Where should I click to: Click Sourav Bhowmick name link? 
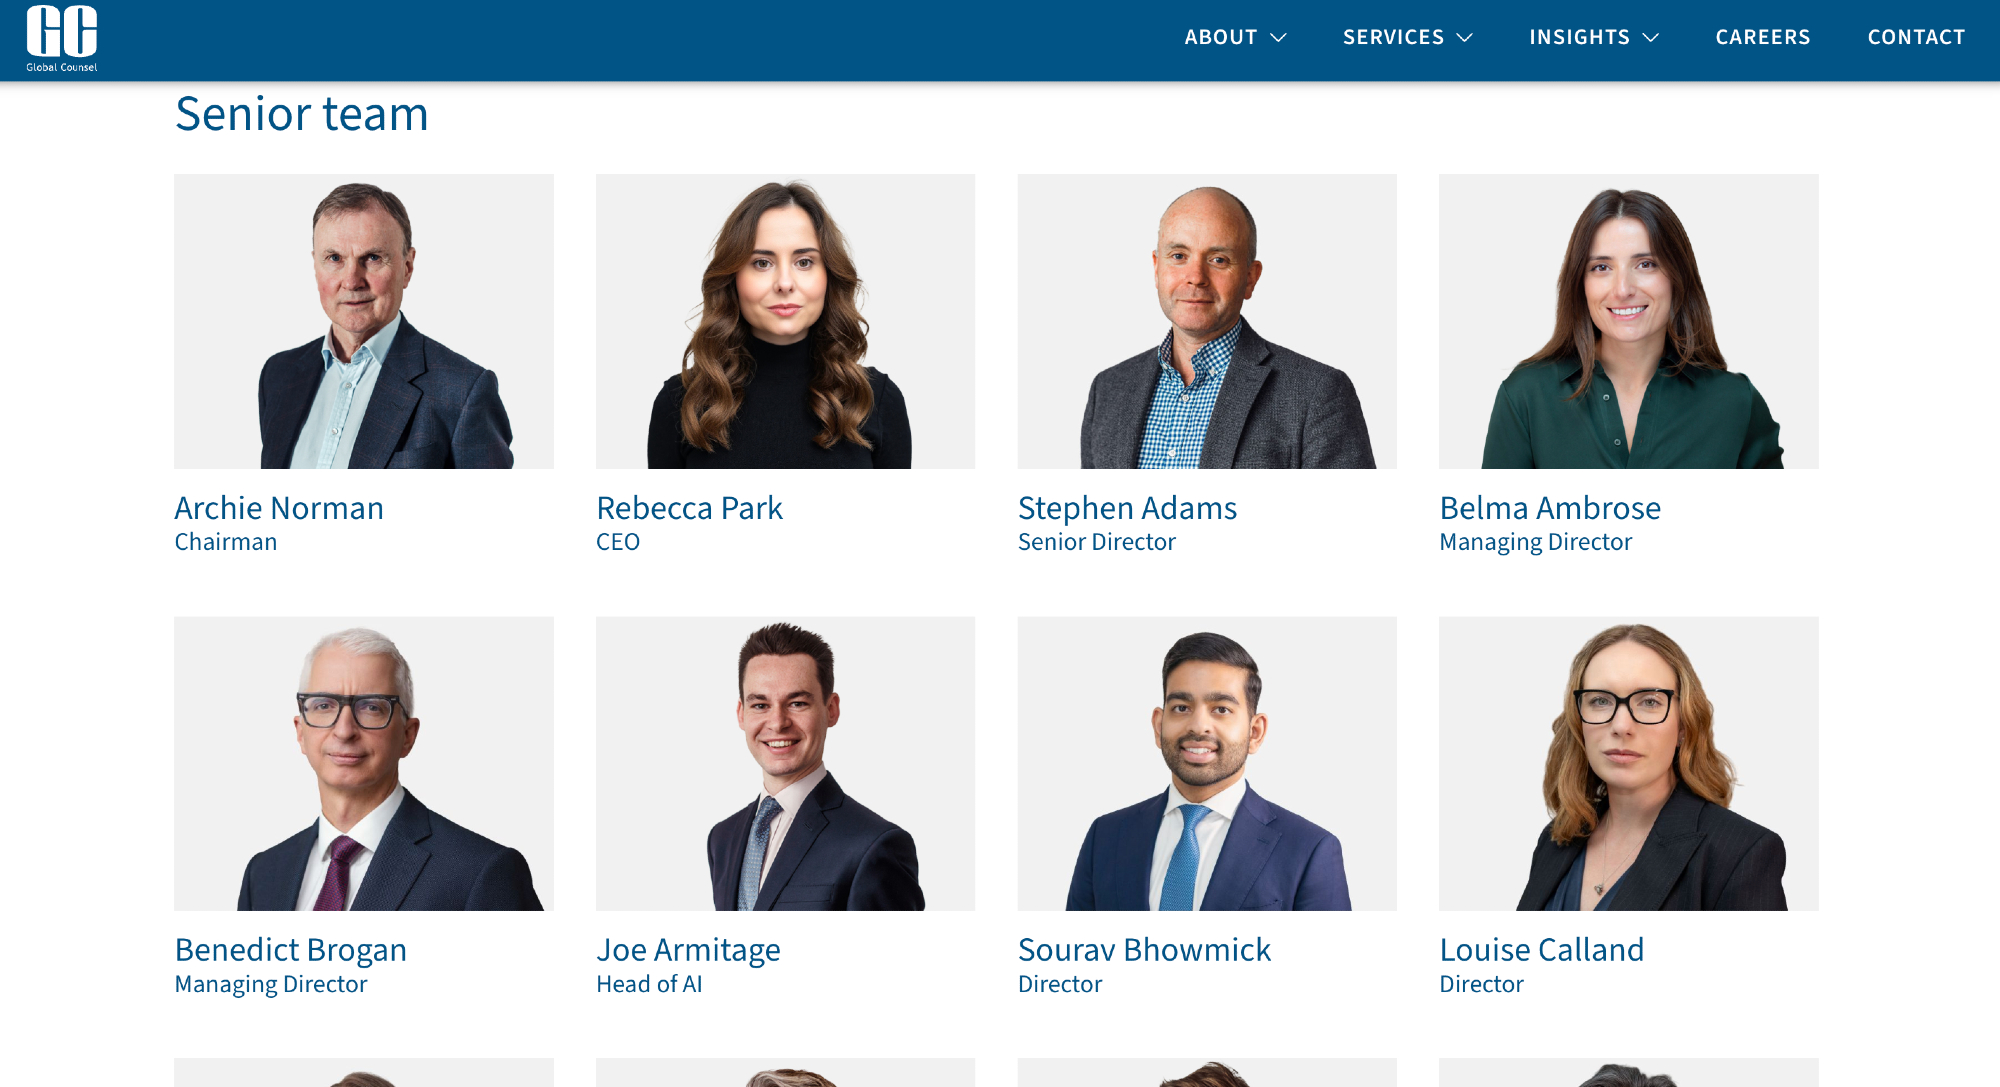(1144, 950)
